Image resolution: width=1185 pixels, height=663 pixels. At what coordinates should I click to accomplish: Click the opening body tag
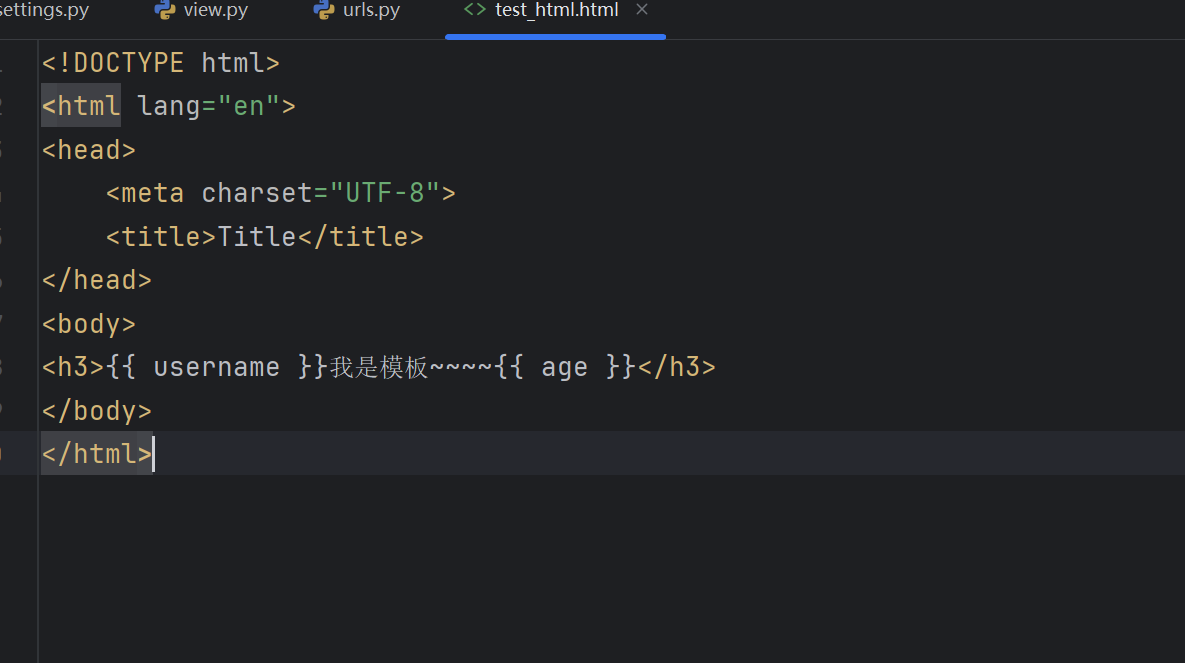click(x=89, y=324)
